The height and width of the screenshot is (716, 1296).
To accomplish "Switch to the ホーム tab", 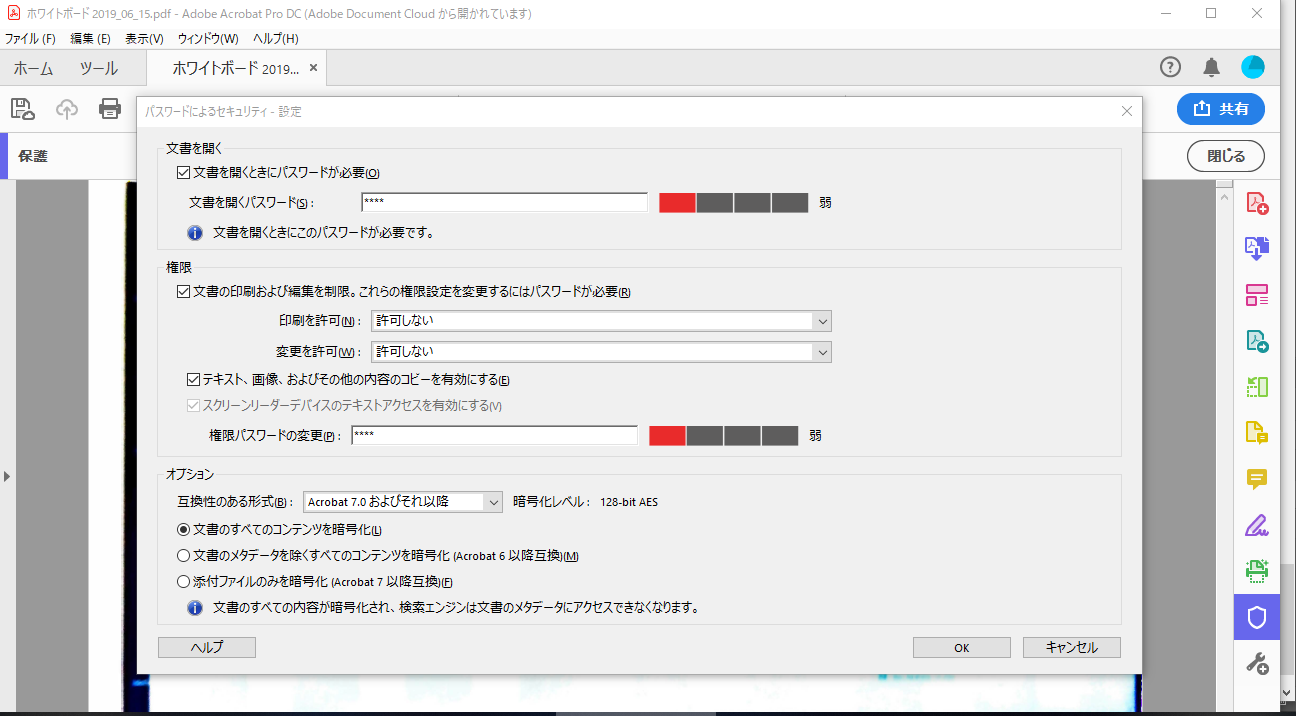I will [x=33, y=69].
